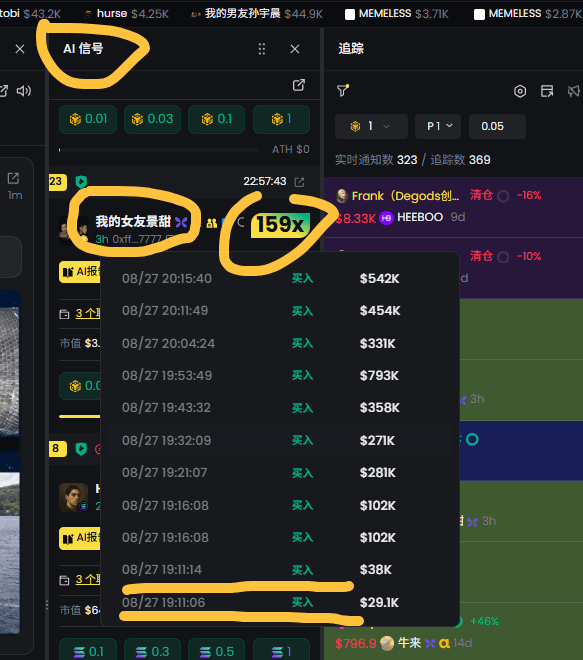Open the 3个 link in first card
583x660 pixels.
[x=88, y=314]
